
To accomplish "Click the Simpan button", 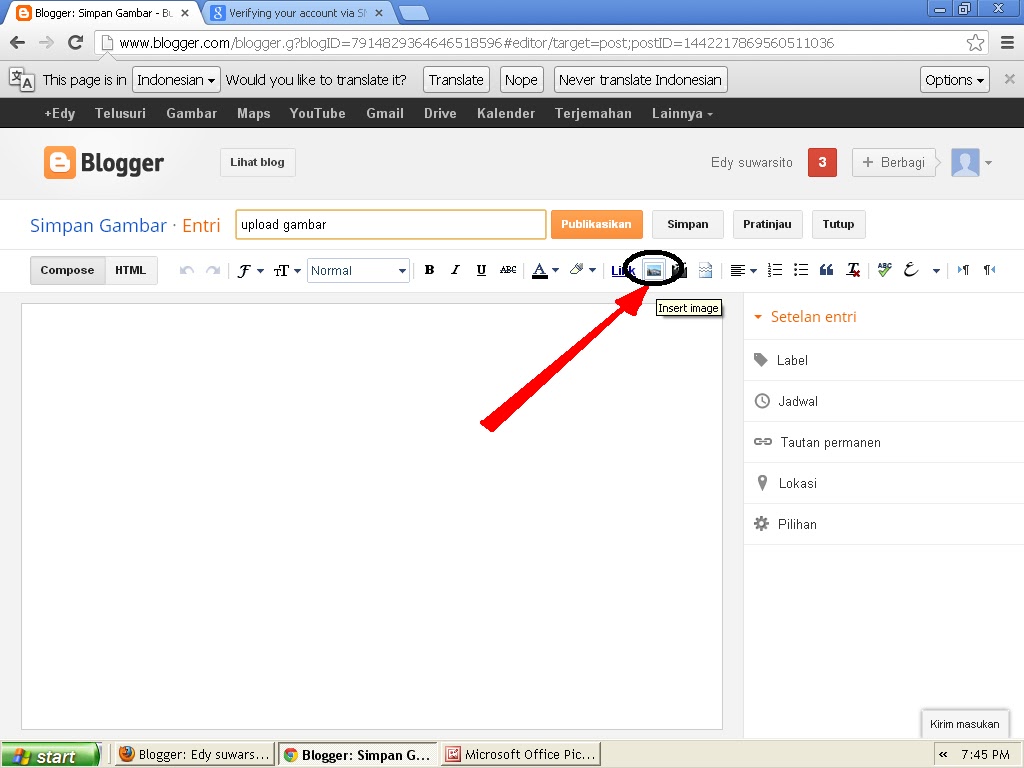I will tap(688, 224).
